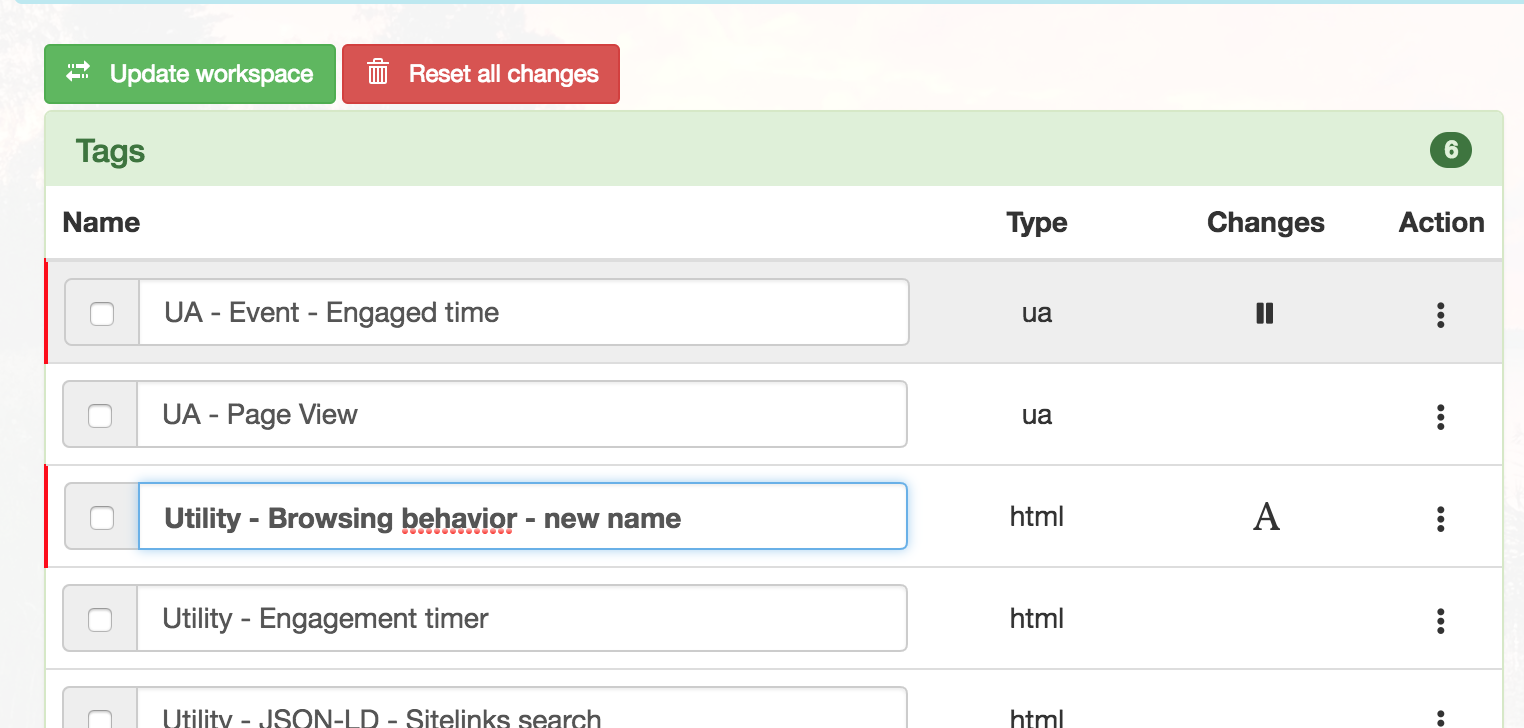Edit the UA - Page View name field

521,414
